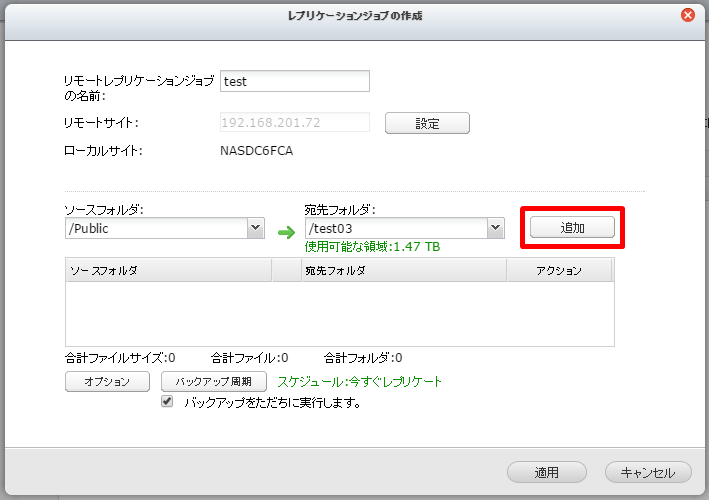Toggle バックアップをただちに実行します checkbox

(x=167, y=401)
